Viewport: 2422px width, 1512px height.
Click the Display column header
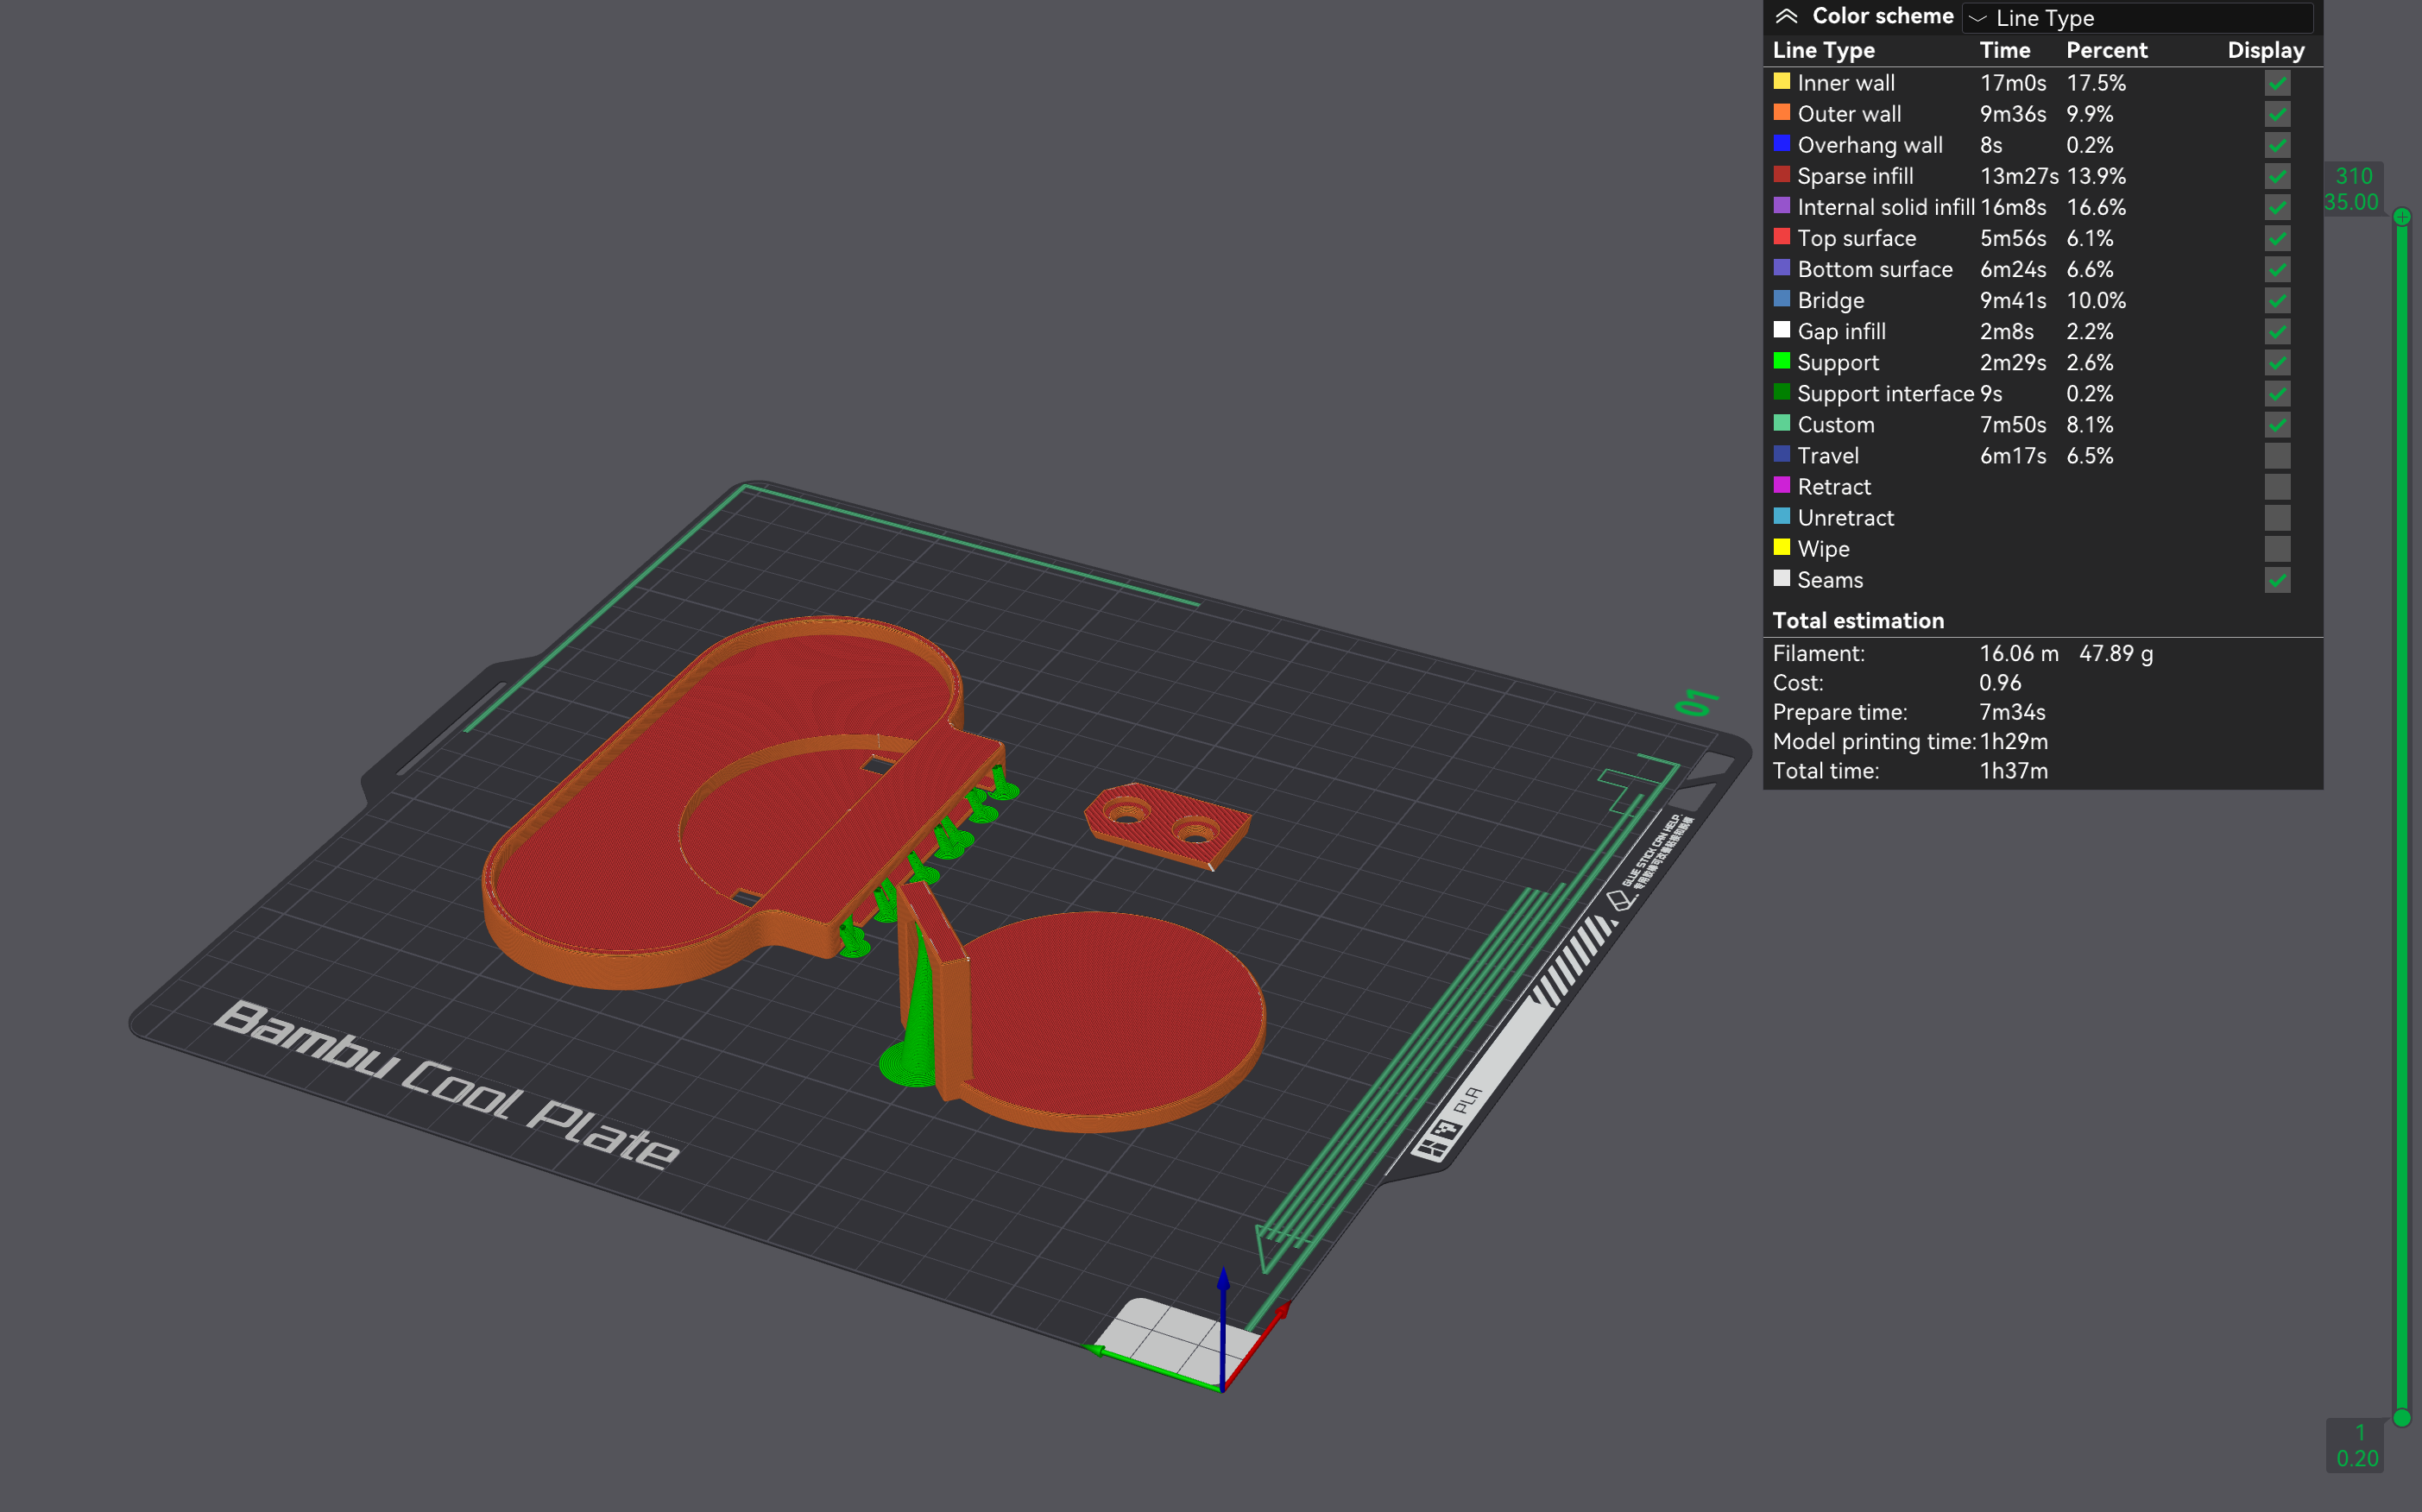coord(2265,50)
